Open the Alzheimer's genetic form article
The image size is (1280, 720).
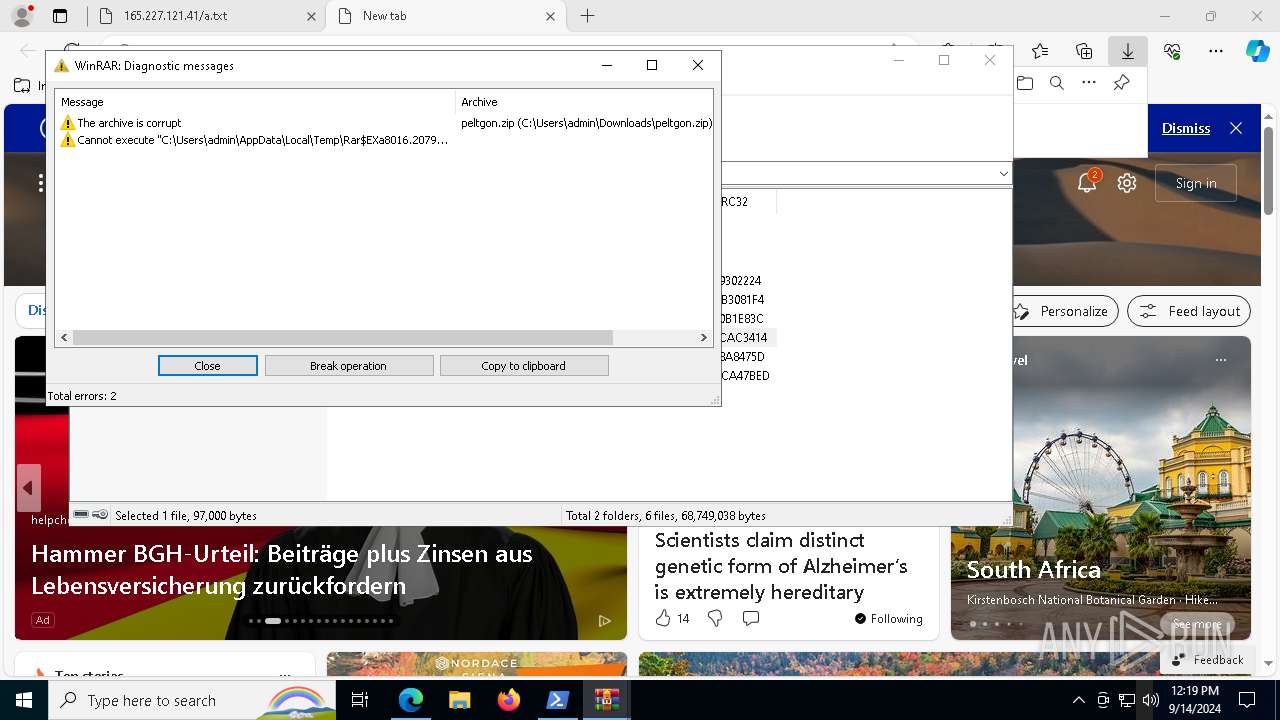781,566
